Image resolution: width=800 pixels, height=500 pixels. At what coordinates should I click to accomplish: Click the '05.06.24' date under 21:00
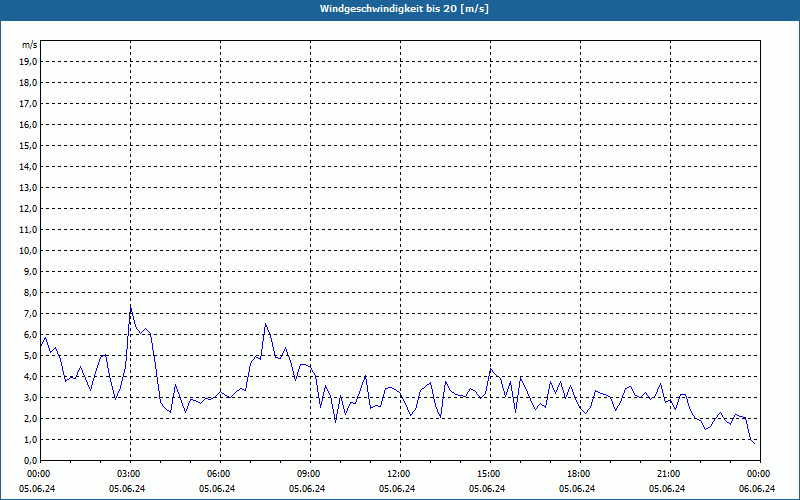click(x=667, y=489)
